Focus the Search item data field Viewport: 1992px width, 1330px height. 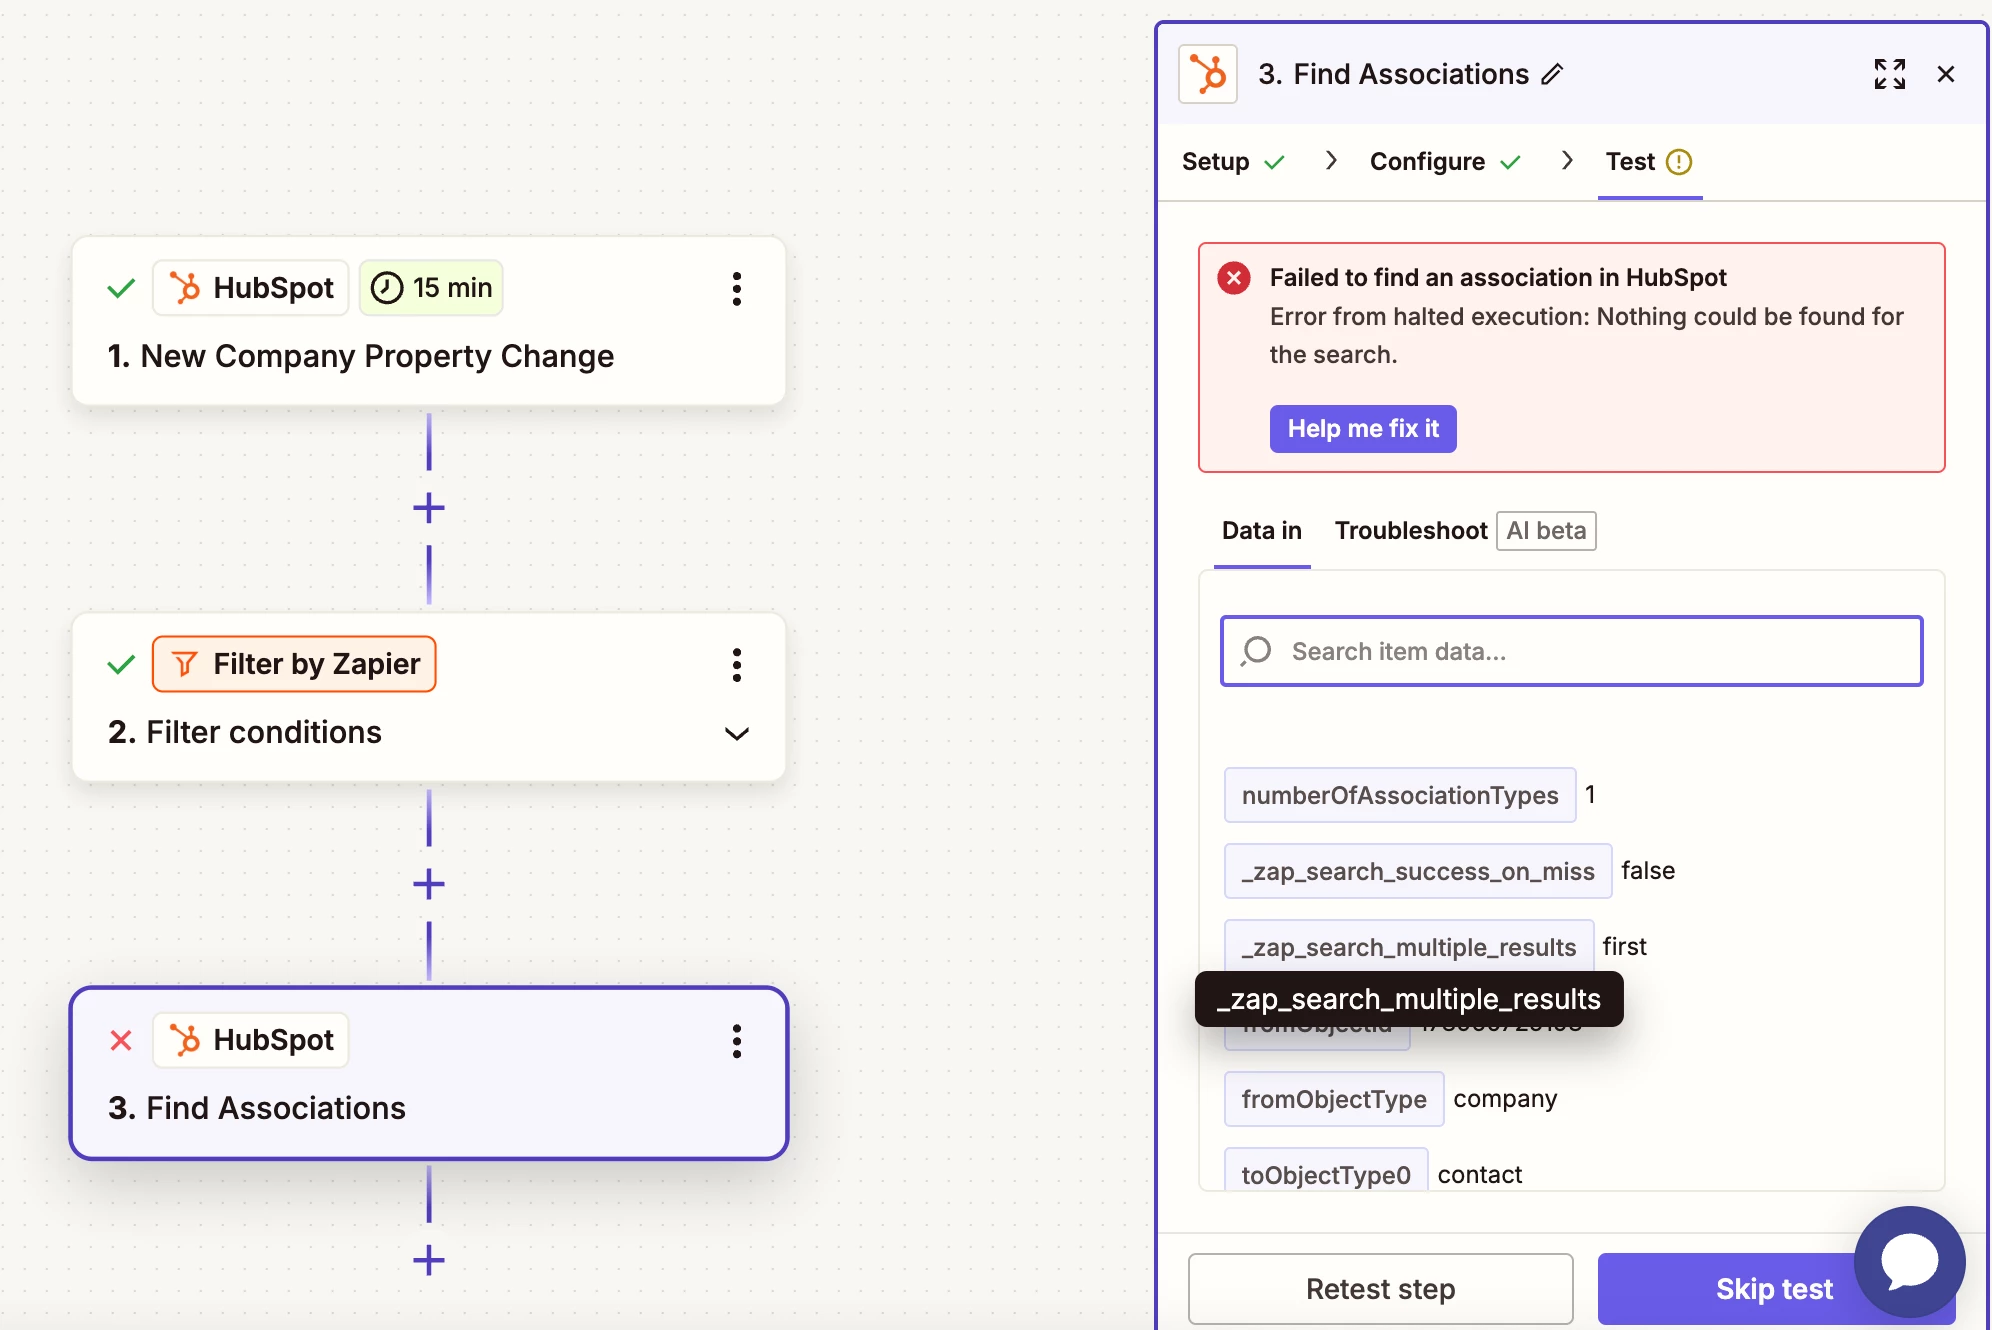1571,651
